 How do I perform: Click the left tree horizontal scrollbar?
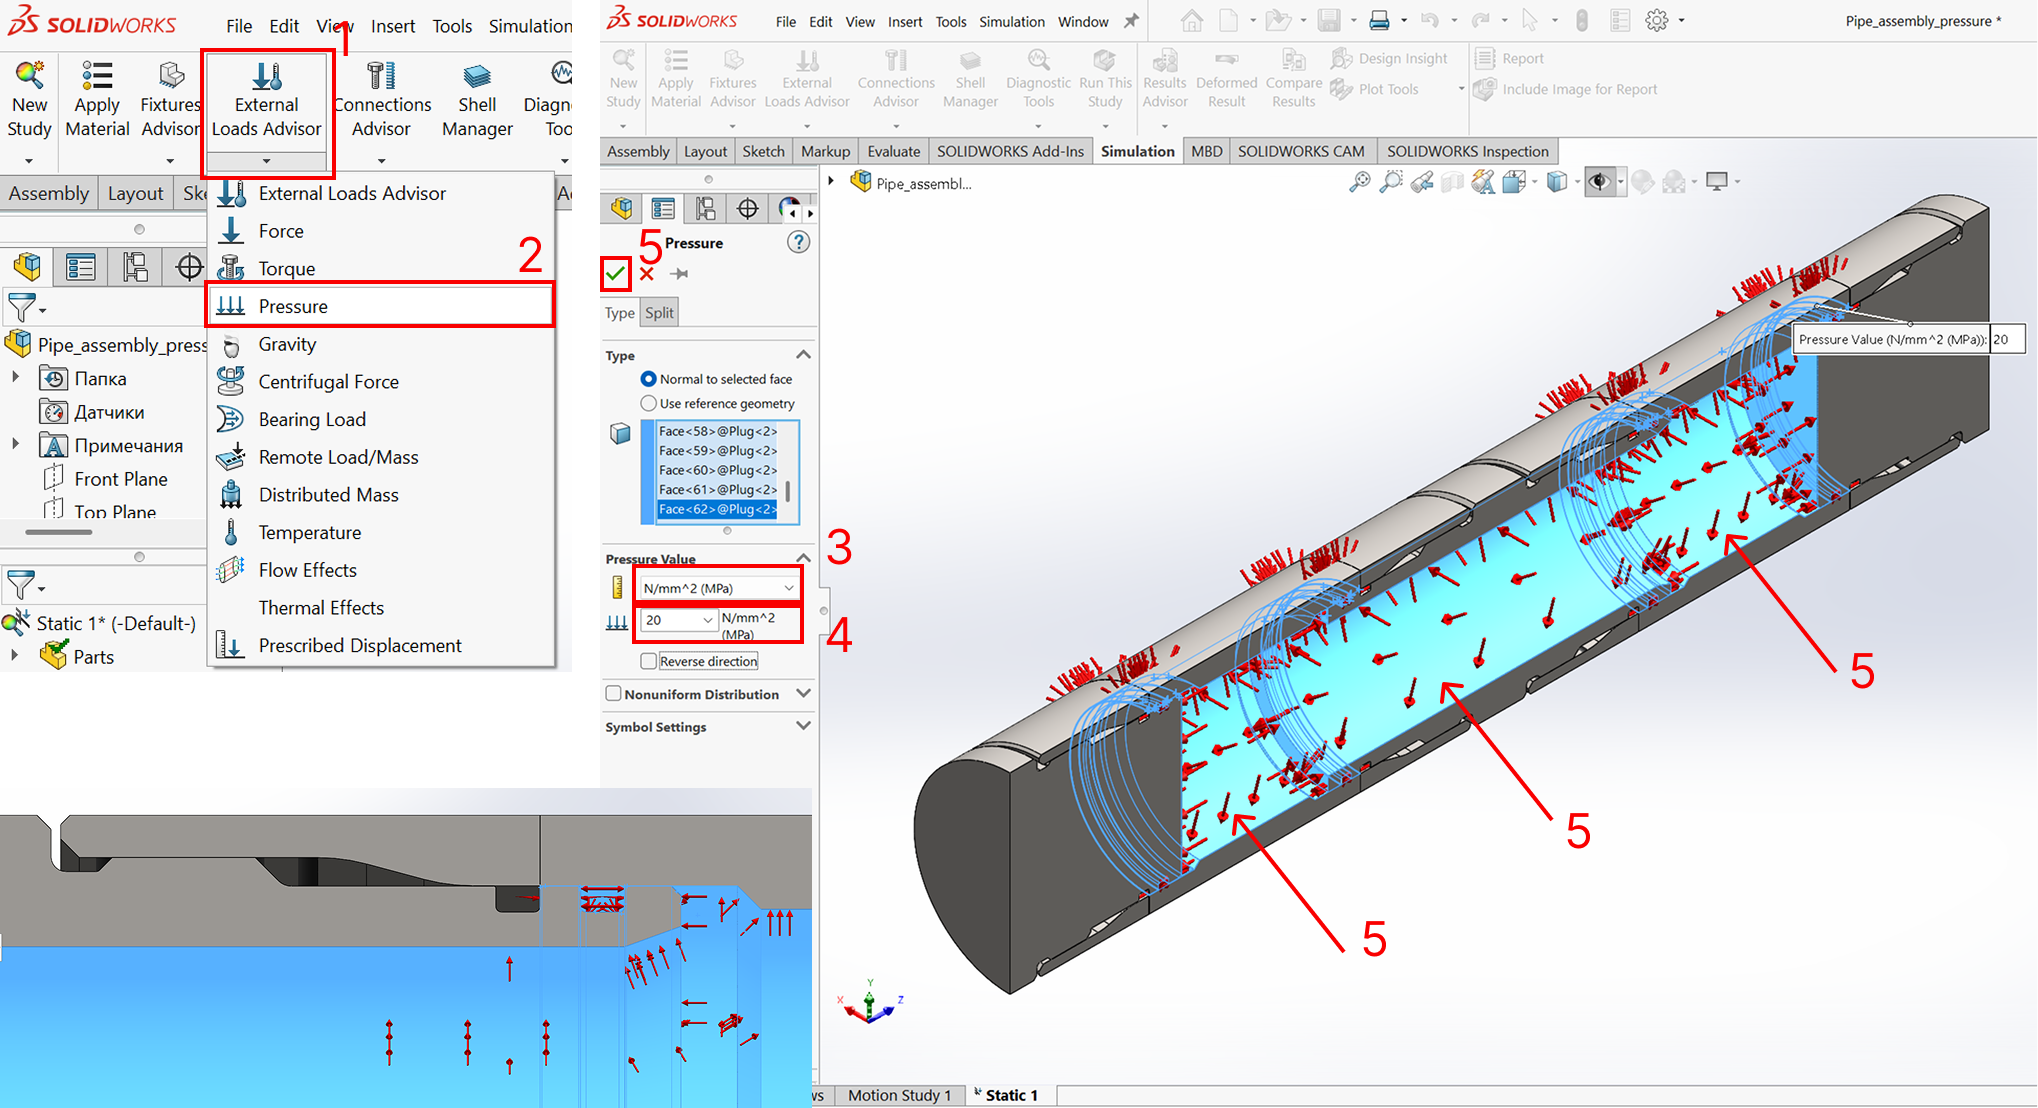(x=59, y=532)
